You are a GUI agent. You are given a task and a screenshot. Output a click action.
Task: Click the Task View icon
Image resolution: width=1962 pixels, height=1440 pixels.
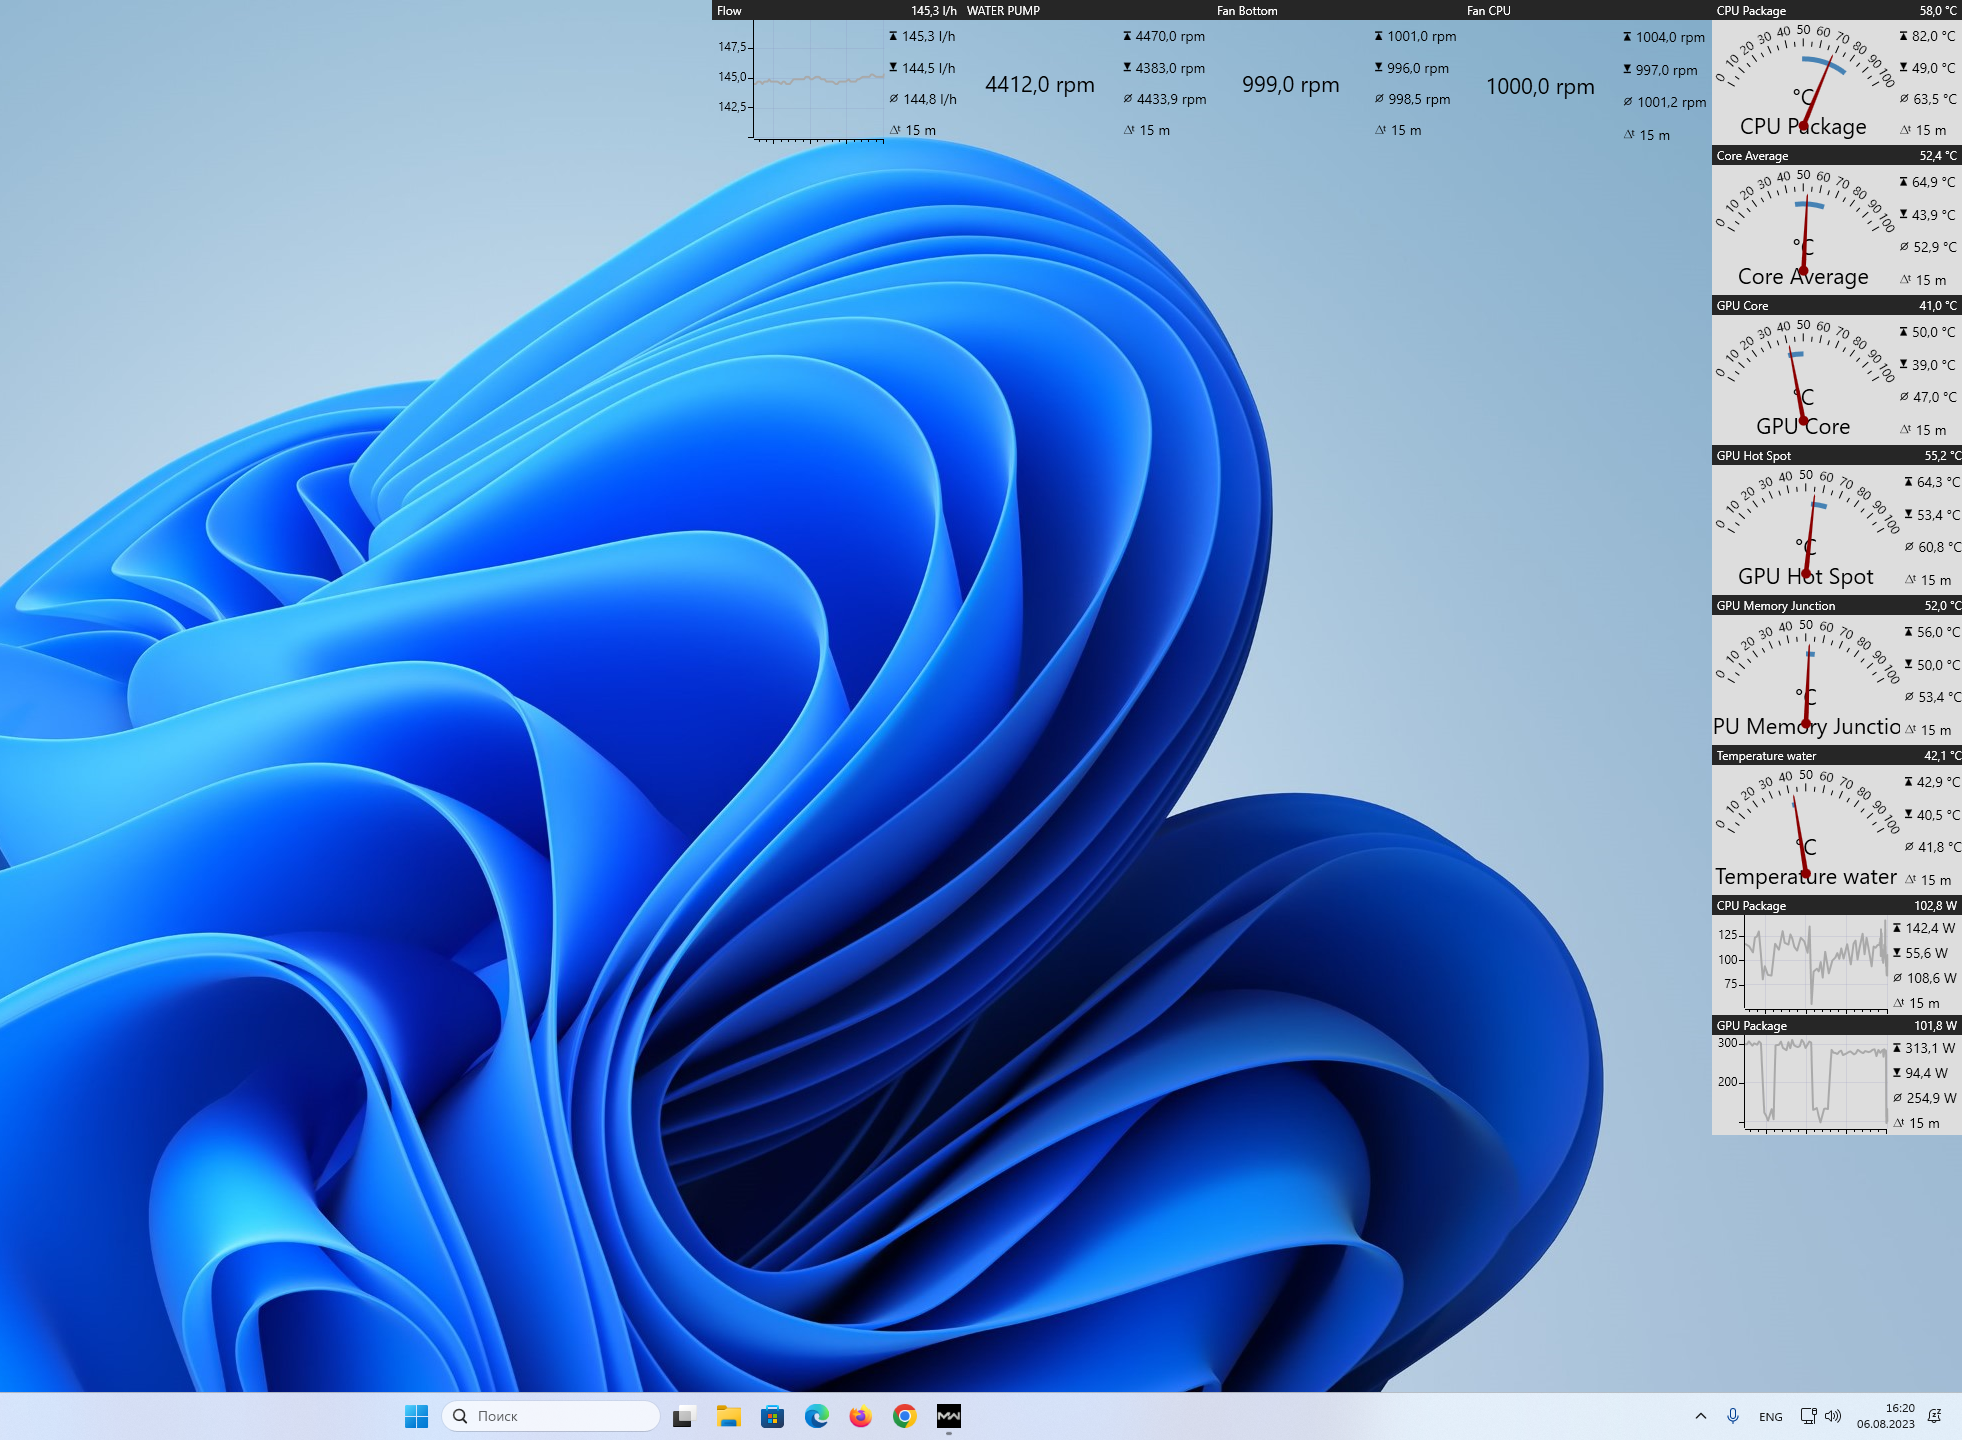click(683, 1416)
